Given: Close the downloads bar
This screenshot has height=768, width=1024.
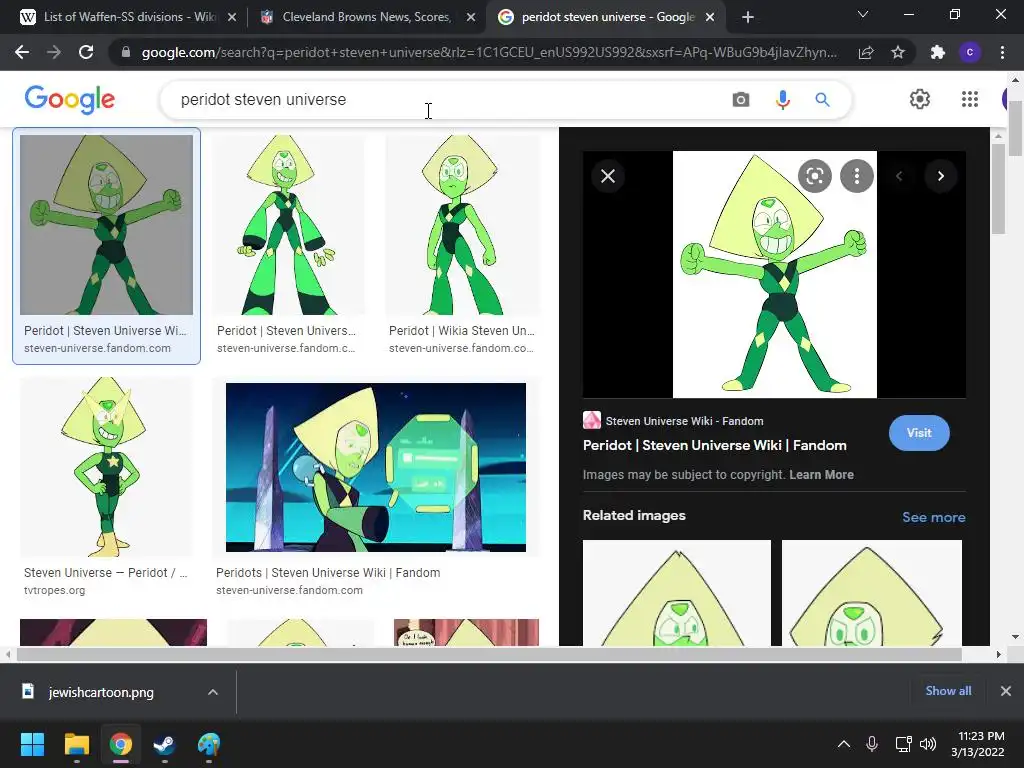Looking at the screenshot, I should click(1006, 691).
